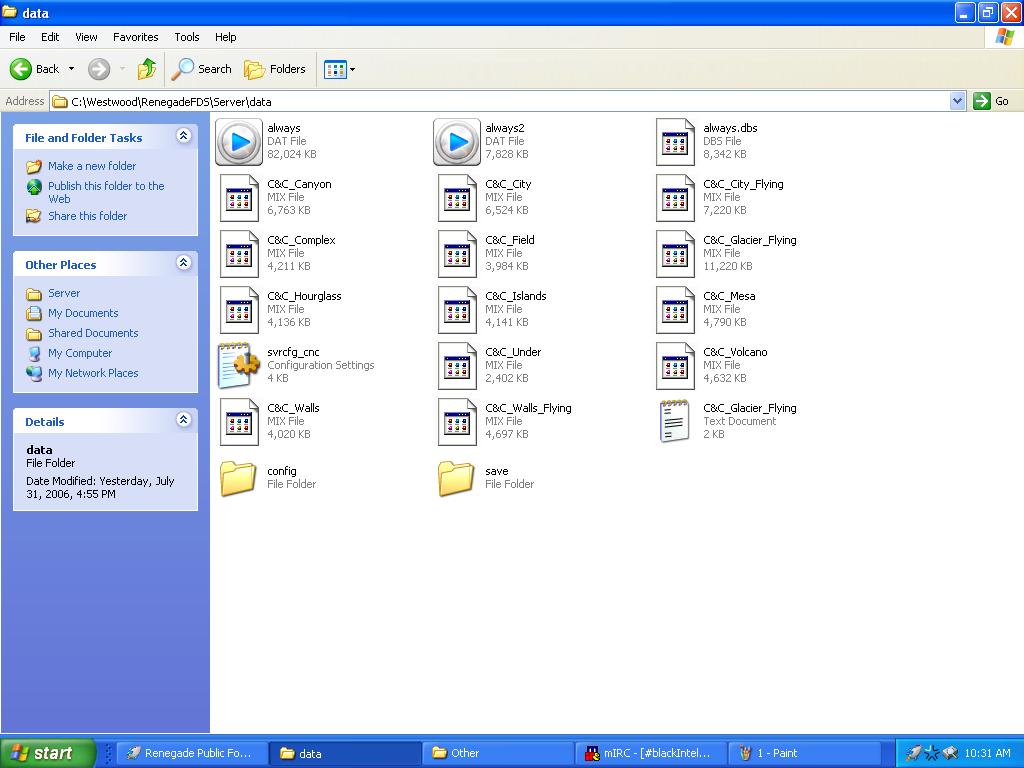Collapse the Other Places panel
The width and height of the screenshot is (1024, 768).
(x=183, y=263)
